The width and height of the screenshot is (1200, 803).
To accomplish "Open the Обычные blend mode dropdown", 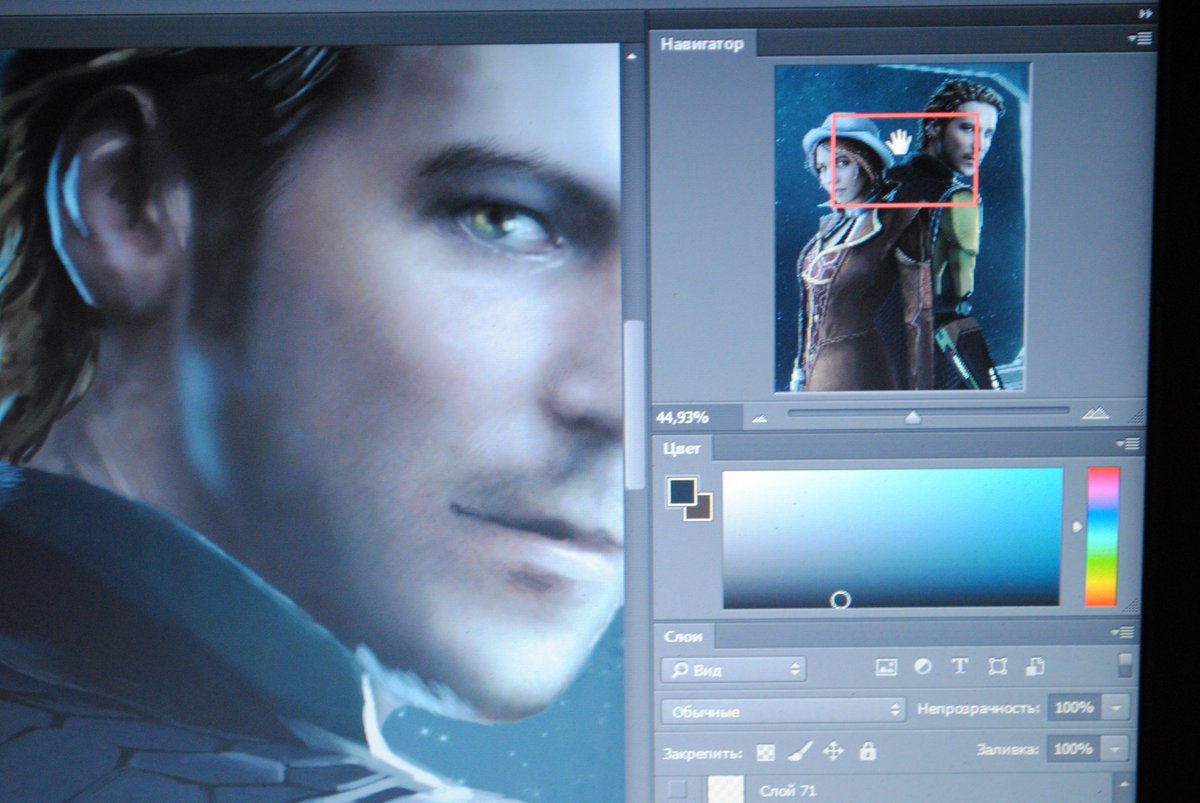I will pos(783,711).
